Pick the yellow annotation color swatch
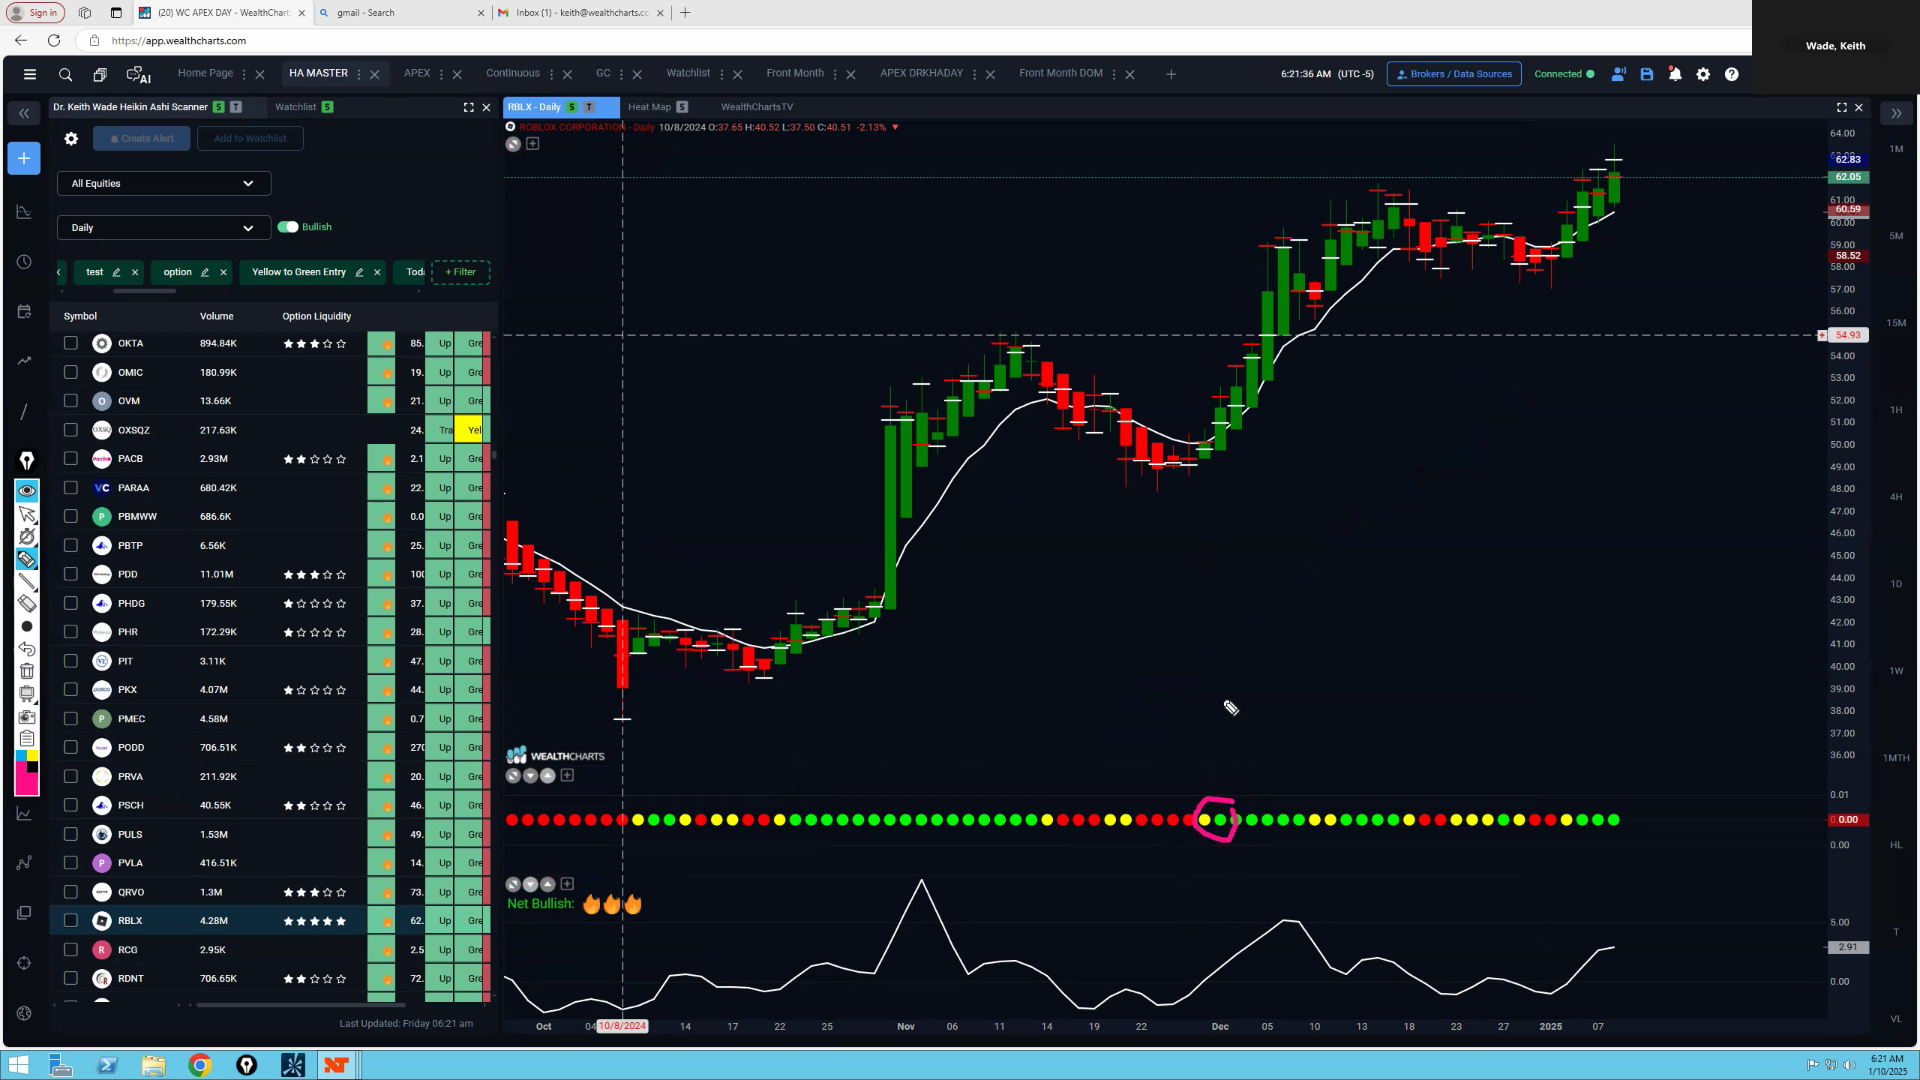Viewport: 1920px width, 1080px height. [x=32, y=756]
